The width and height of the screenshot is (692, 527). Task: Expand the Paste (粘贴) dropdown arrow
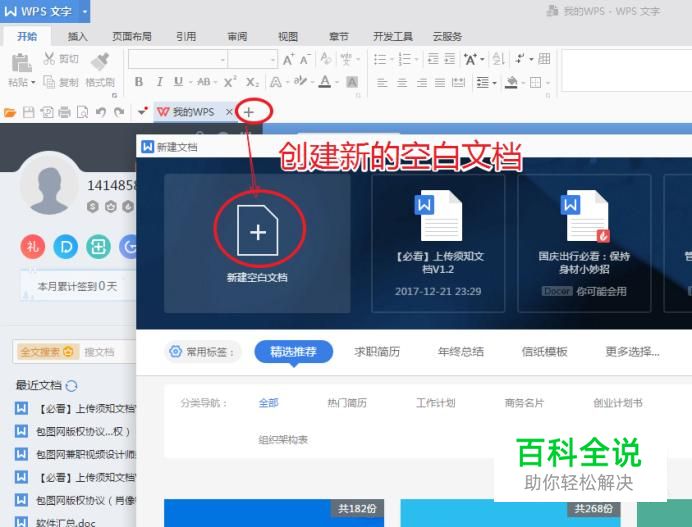(x=33, y=83)
